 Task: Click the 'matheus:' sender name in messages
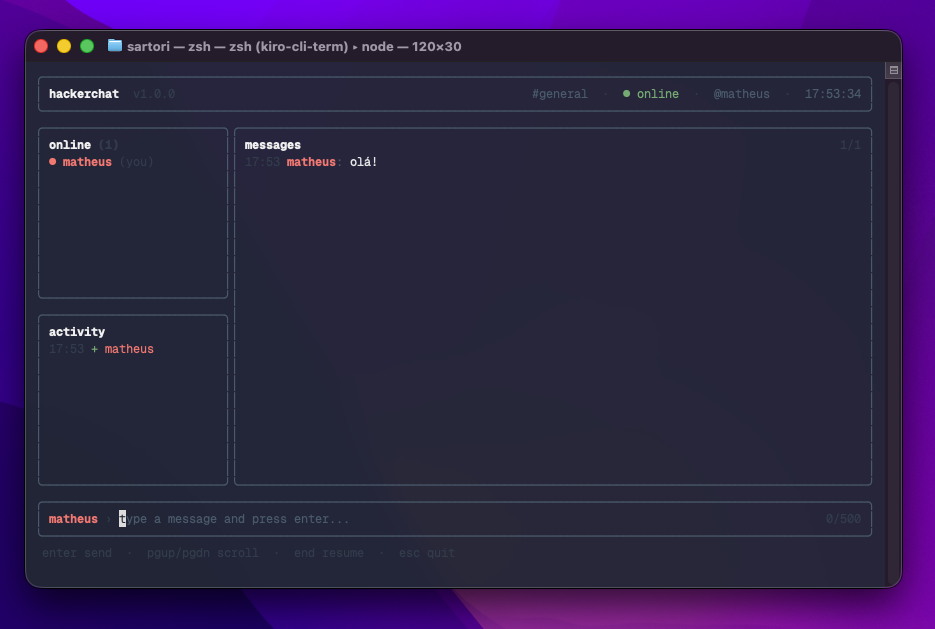[314, 162]
